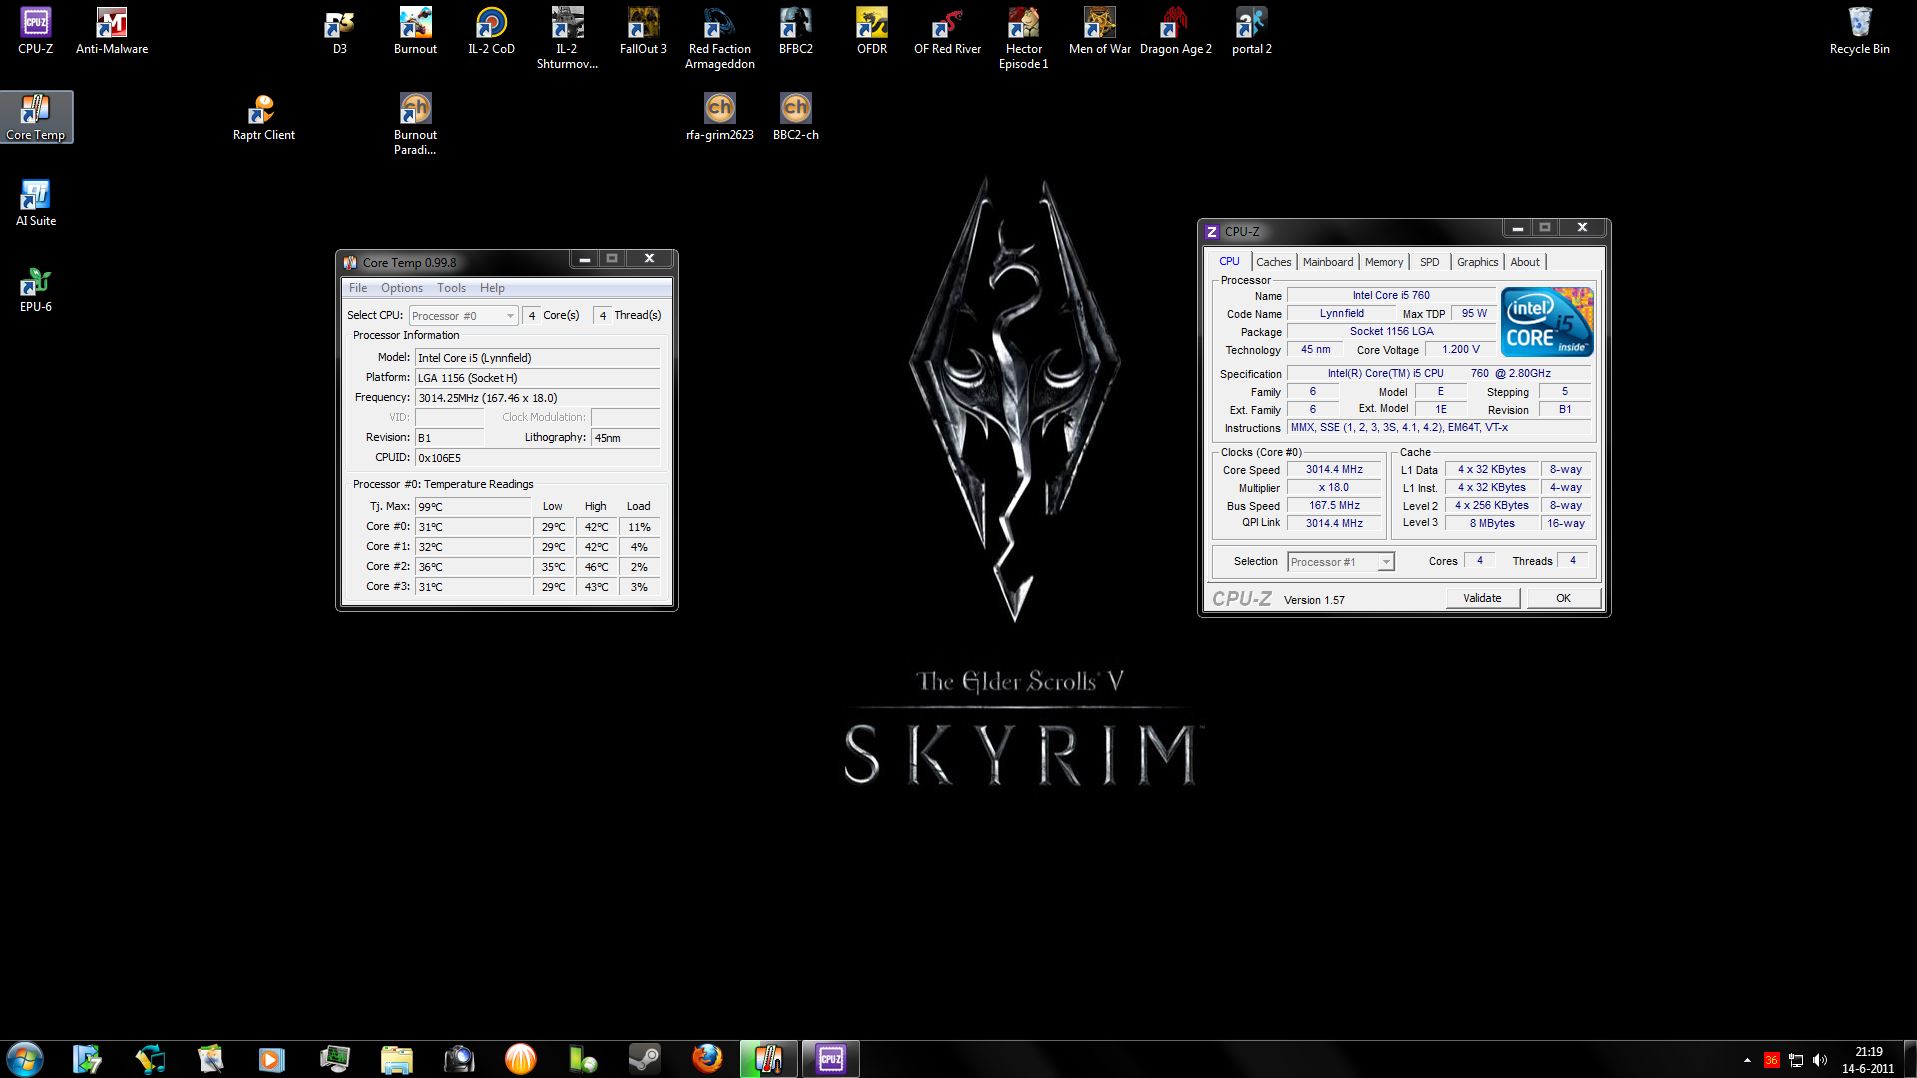Open the Burnout Paradise cheat icon

[x=415, y=124]
